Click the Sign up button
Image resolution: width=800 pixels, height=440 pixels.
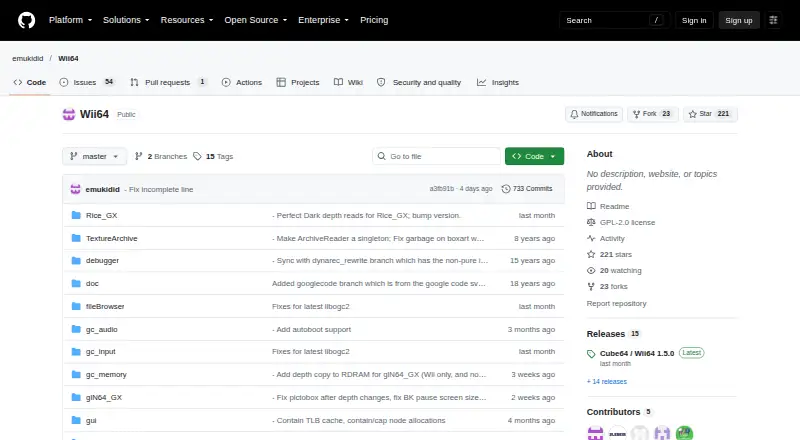tap(739, 20)
